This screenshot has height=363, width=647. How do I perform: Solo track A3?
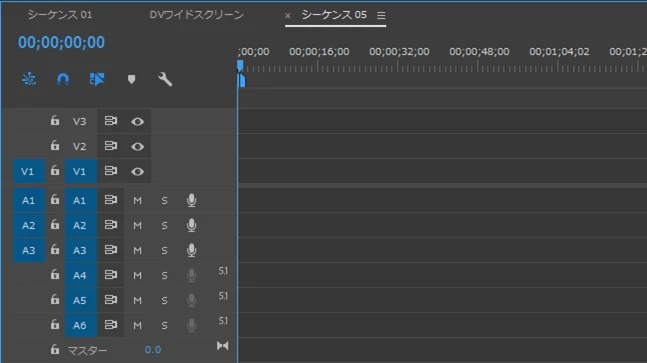[x=164, y=251]
